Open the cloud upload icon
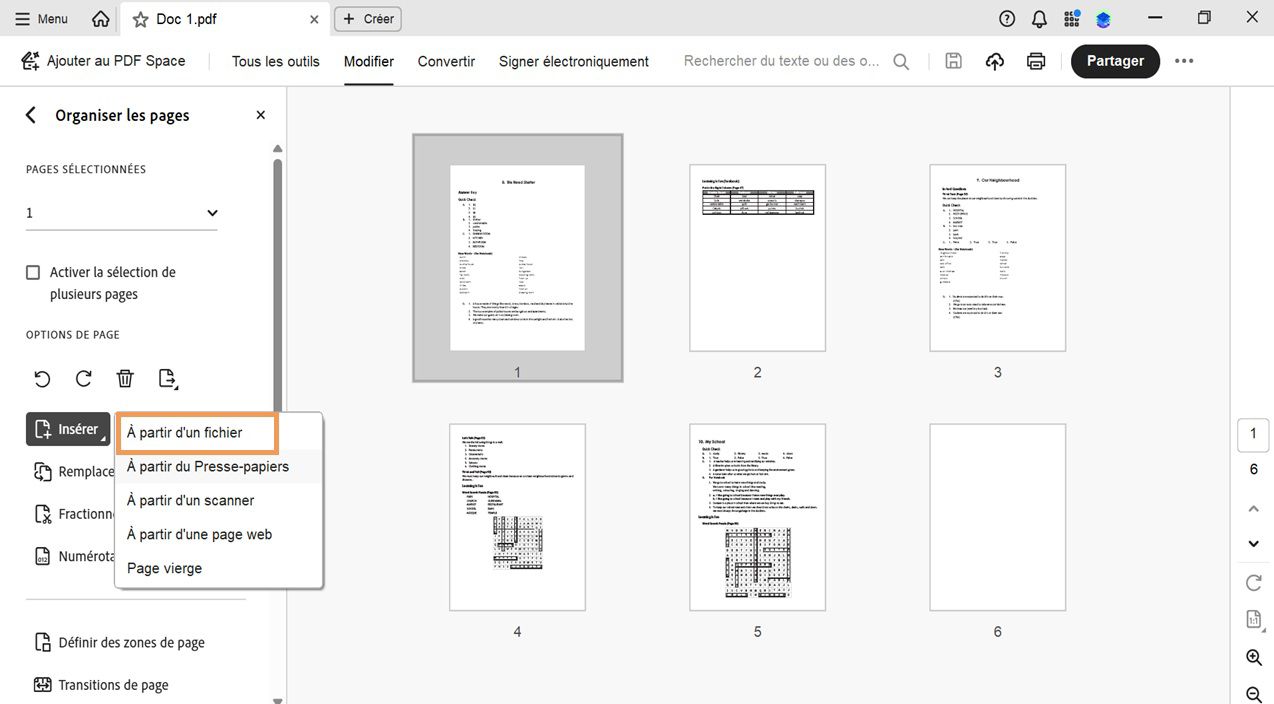Image resolution: width=1274 pixels, height=704 pixels. 994,61
